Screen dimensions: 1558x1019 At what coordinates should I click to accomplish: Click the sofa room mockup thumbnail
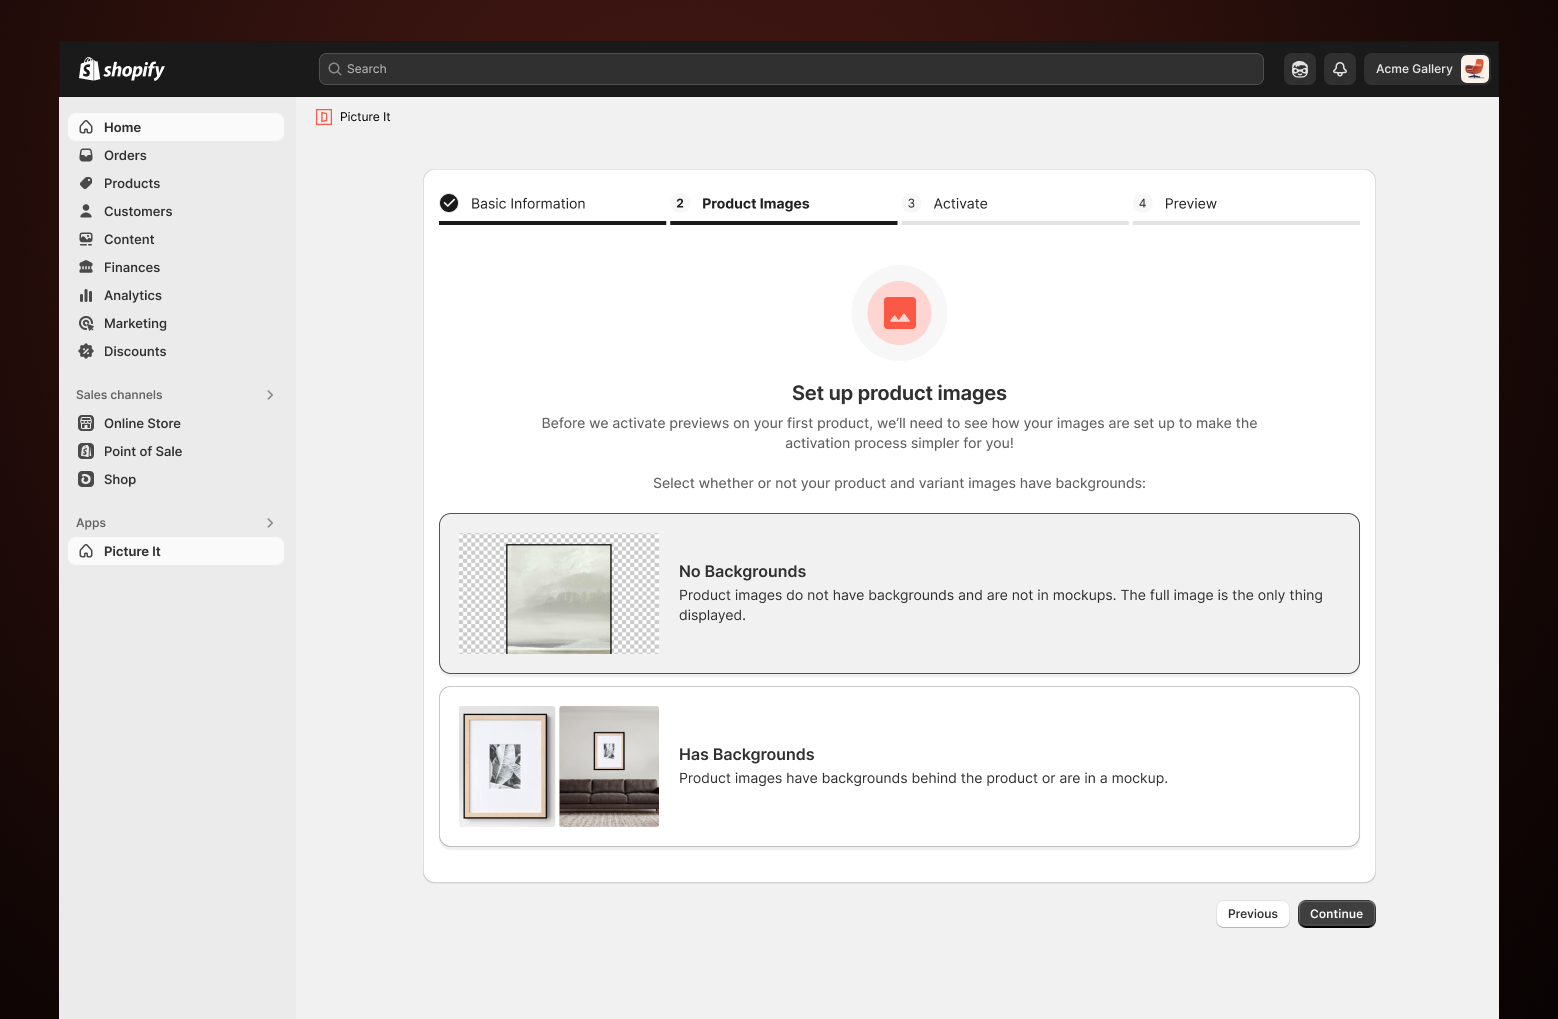[x=609, y=766]
